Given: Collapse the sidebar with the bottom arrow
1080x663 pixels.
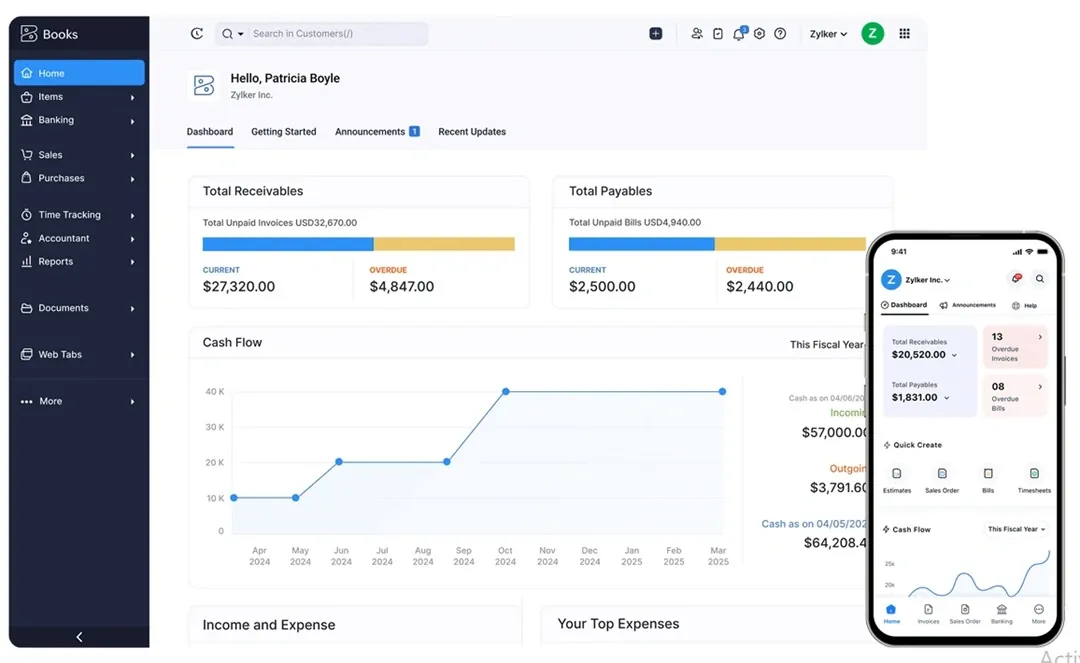Looking at the screenshot, I should [79, 637].
